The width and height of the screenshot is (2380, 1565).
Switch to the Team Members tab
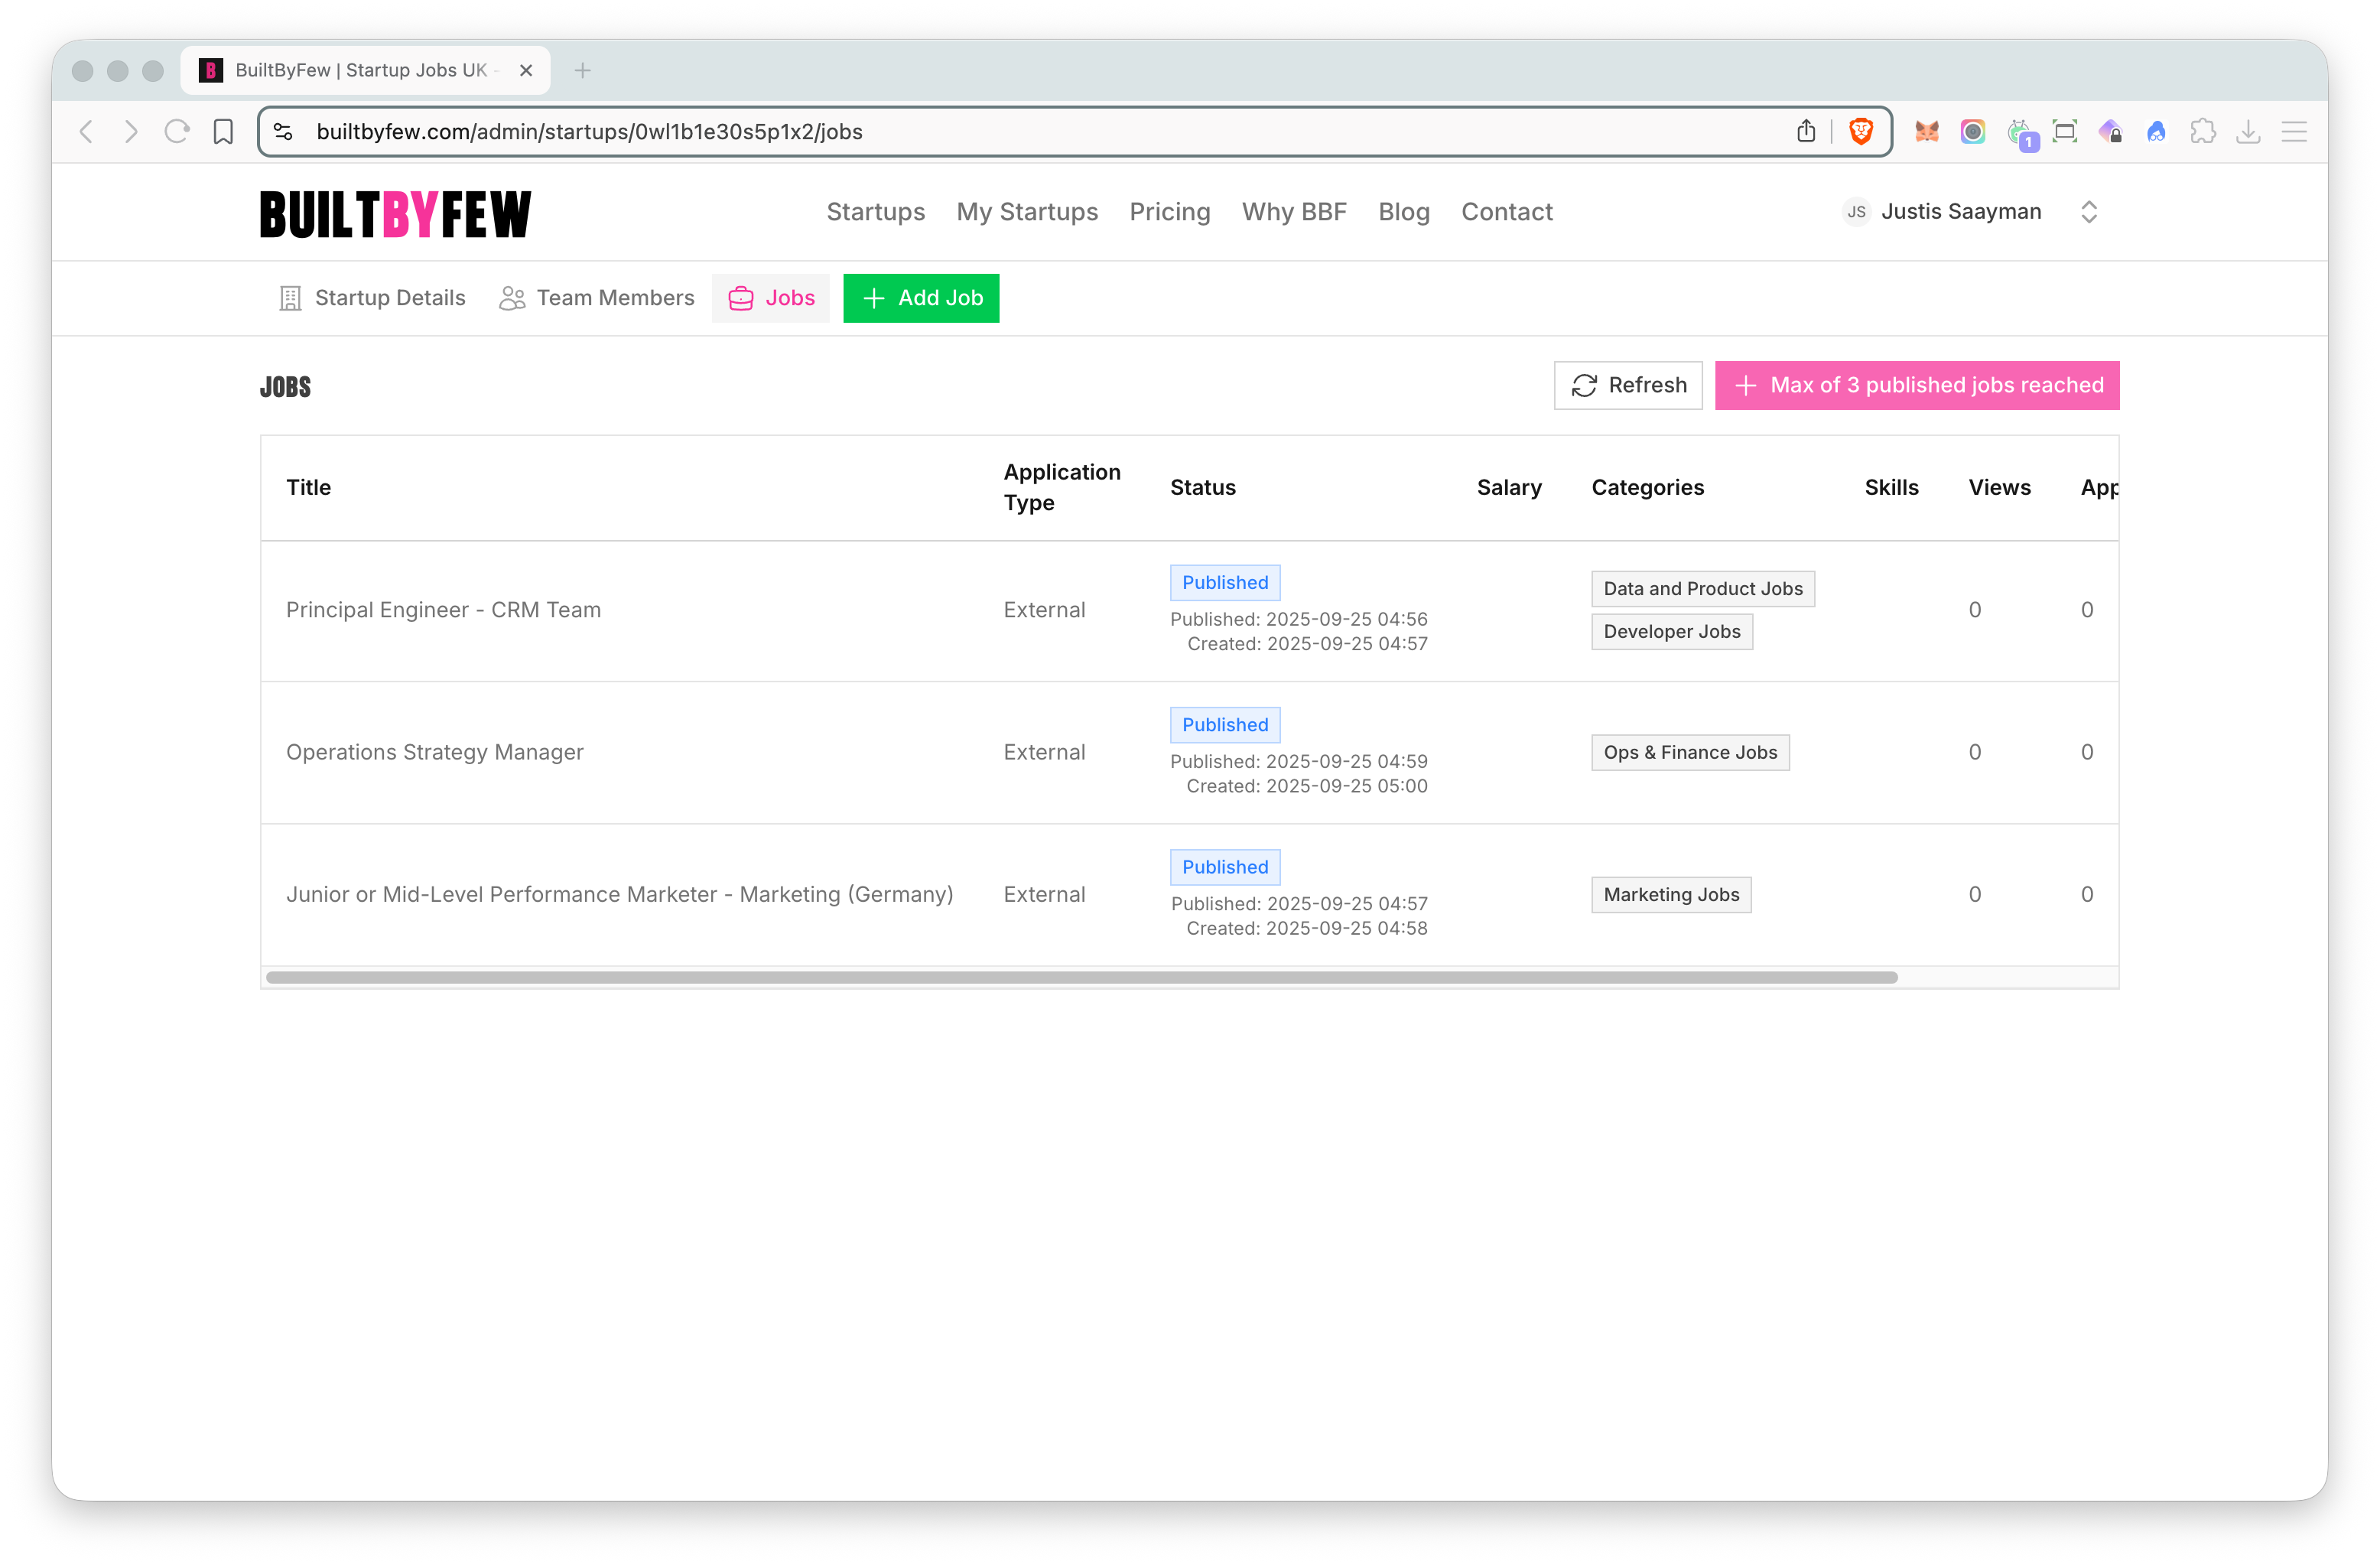596,297
